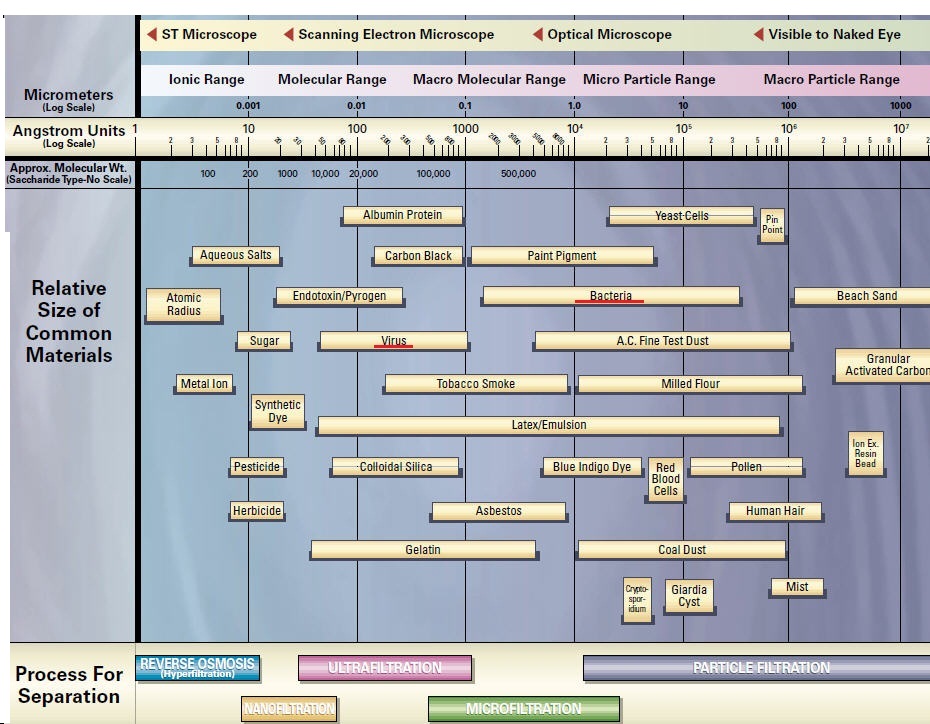Image resolution: width=930 pixels, height=724 pixels.
Task: Select the 'Beach Sand' bar
Action: coord(862,296)
